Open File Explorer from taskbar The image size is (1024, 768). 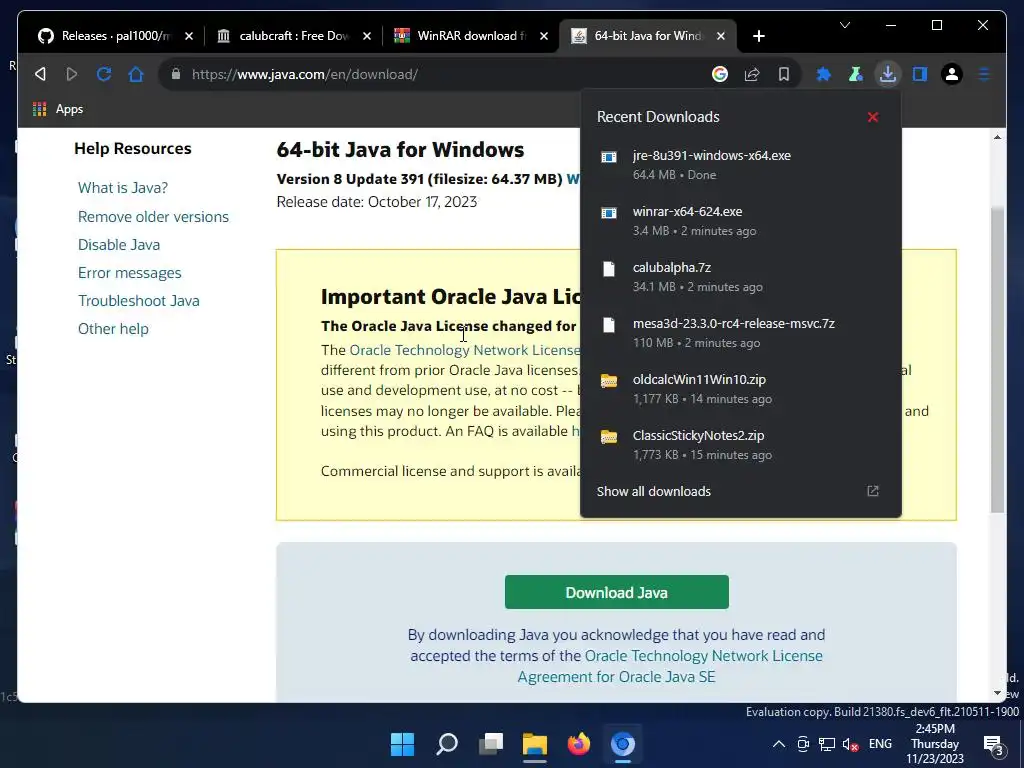click(x=534, y=744)
